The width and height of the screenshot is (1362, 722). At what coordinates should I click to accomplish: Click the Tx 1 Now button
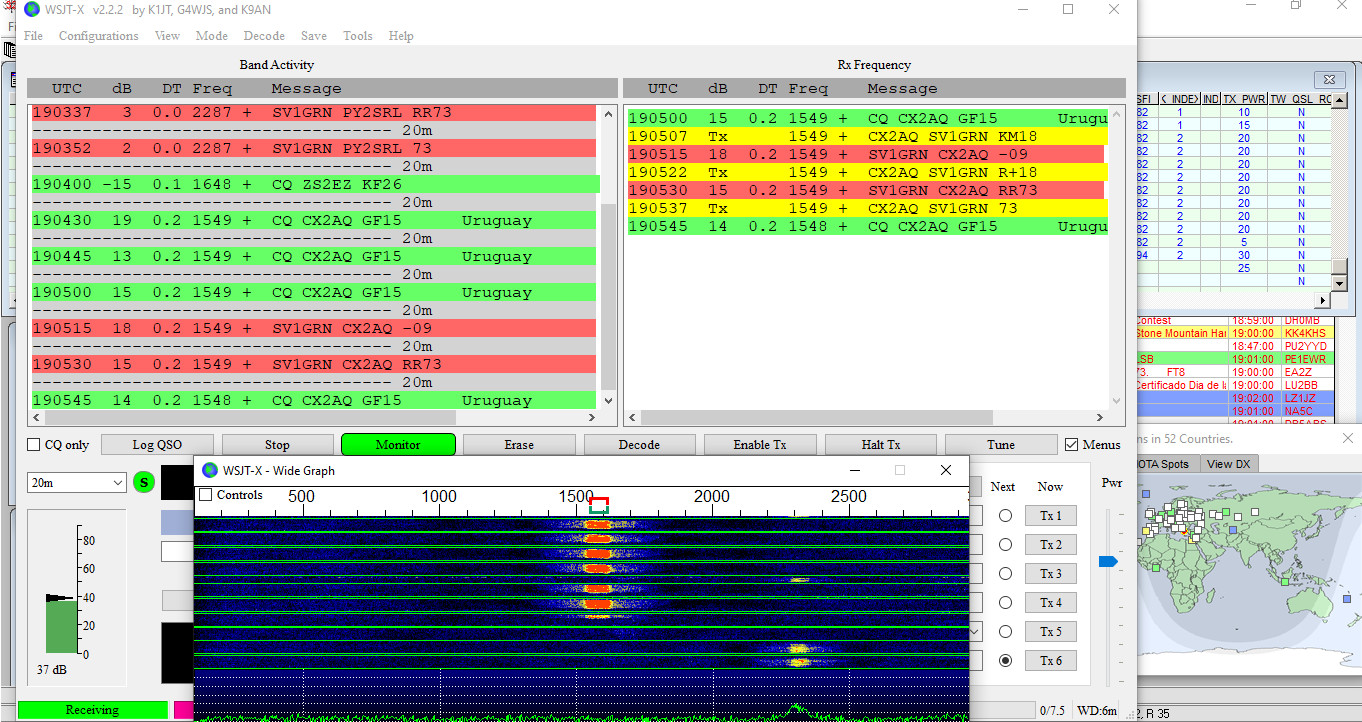point(1050,516)
